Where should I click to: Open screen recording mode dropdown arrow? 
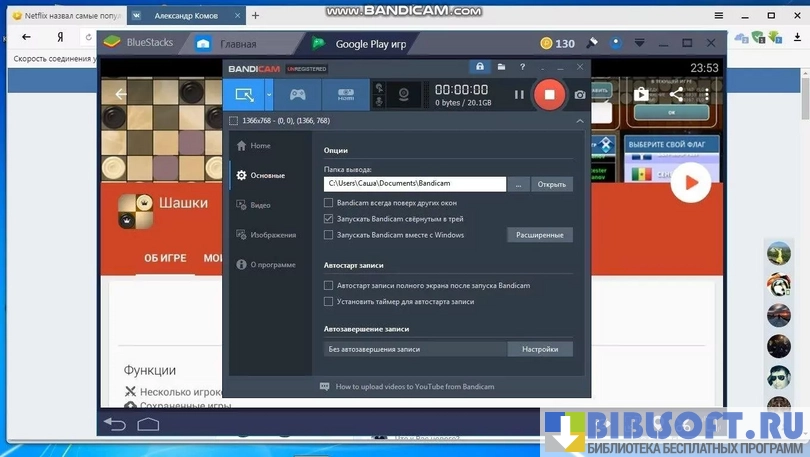point(269,95)
